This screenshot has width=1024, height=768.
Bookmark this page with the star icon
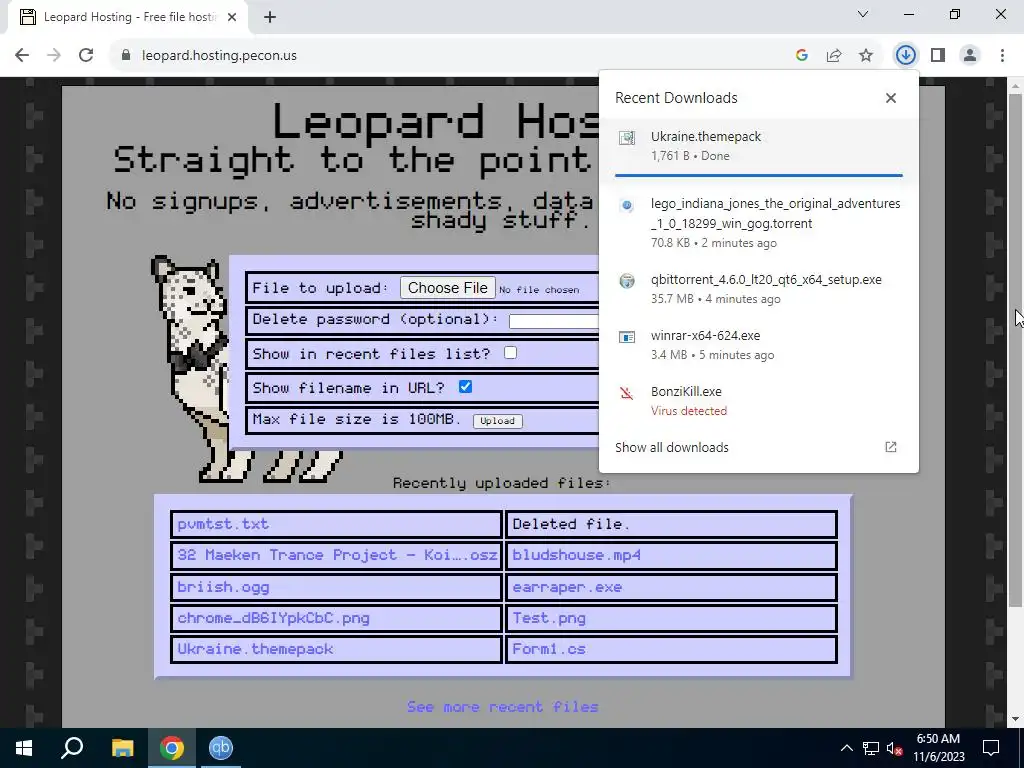click(866, 56)
